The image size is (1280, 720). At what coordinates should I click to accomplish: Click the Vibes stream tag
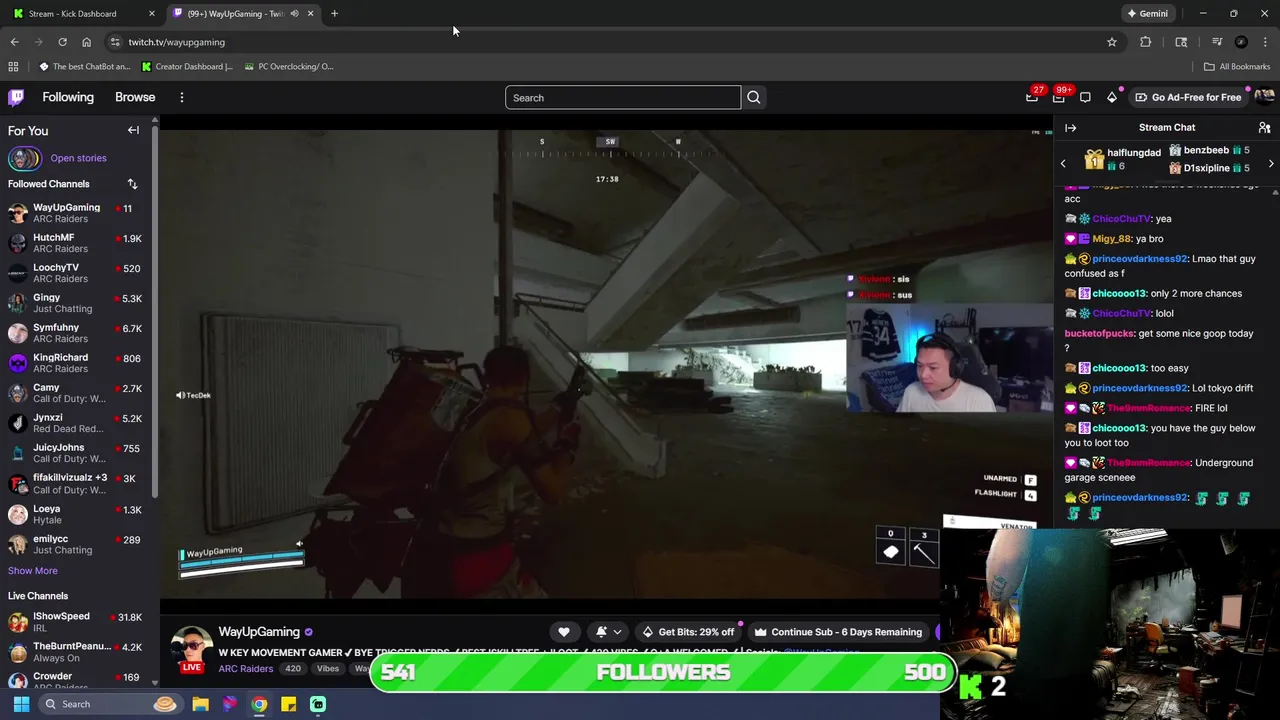pos(328,669)
